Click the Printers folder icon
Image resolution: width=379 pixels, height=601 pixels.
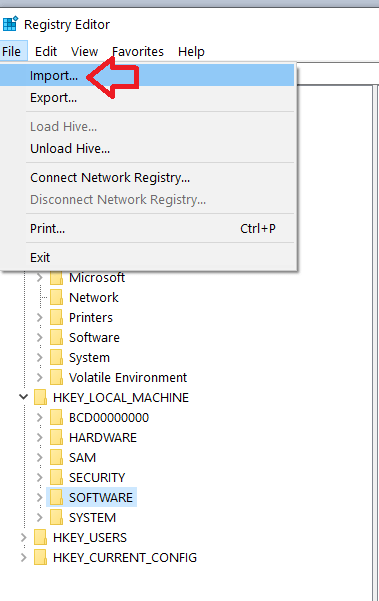click(56, 317)
